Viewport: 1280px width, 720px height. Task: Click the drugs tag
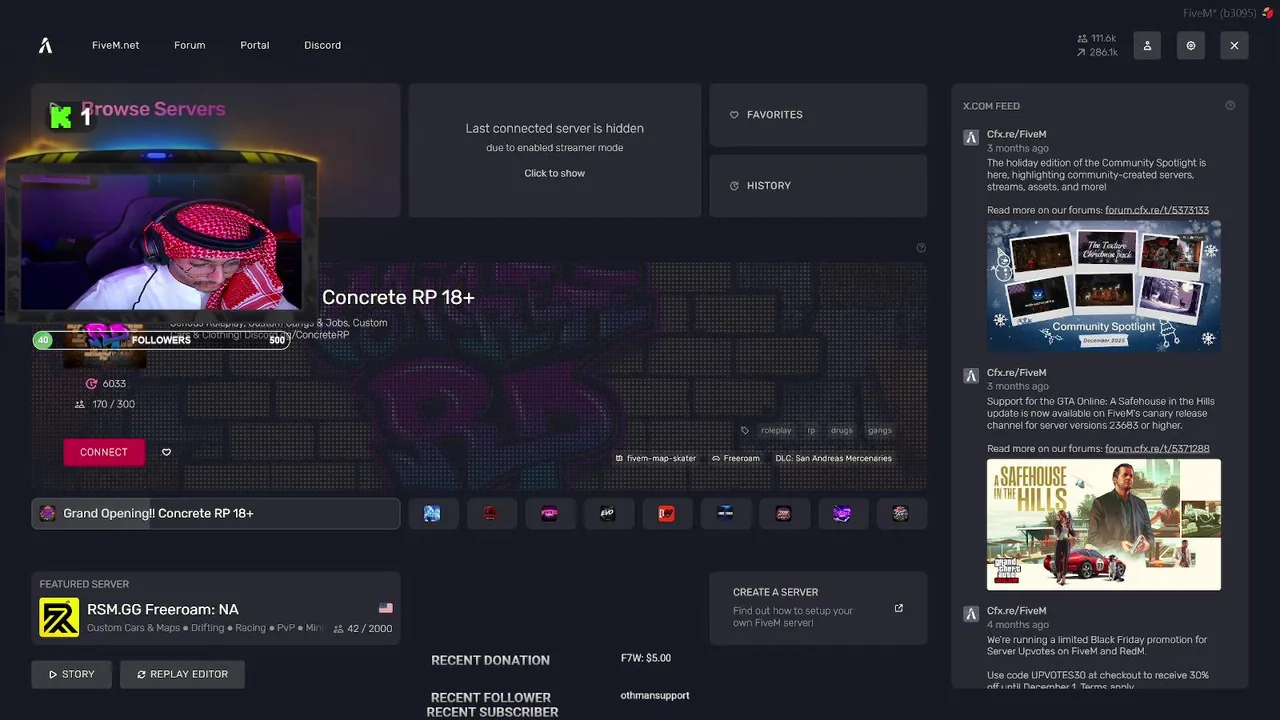click(842, 430)
